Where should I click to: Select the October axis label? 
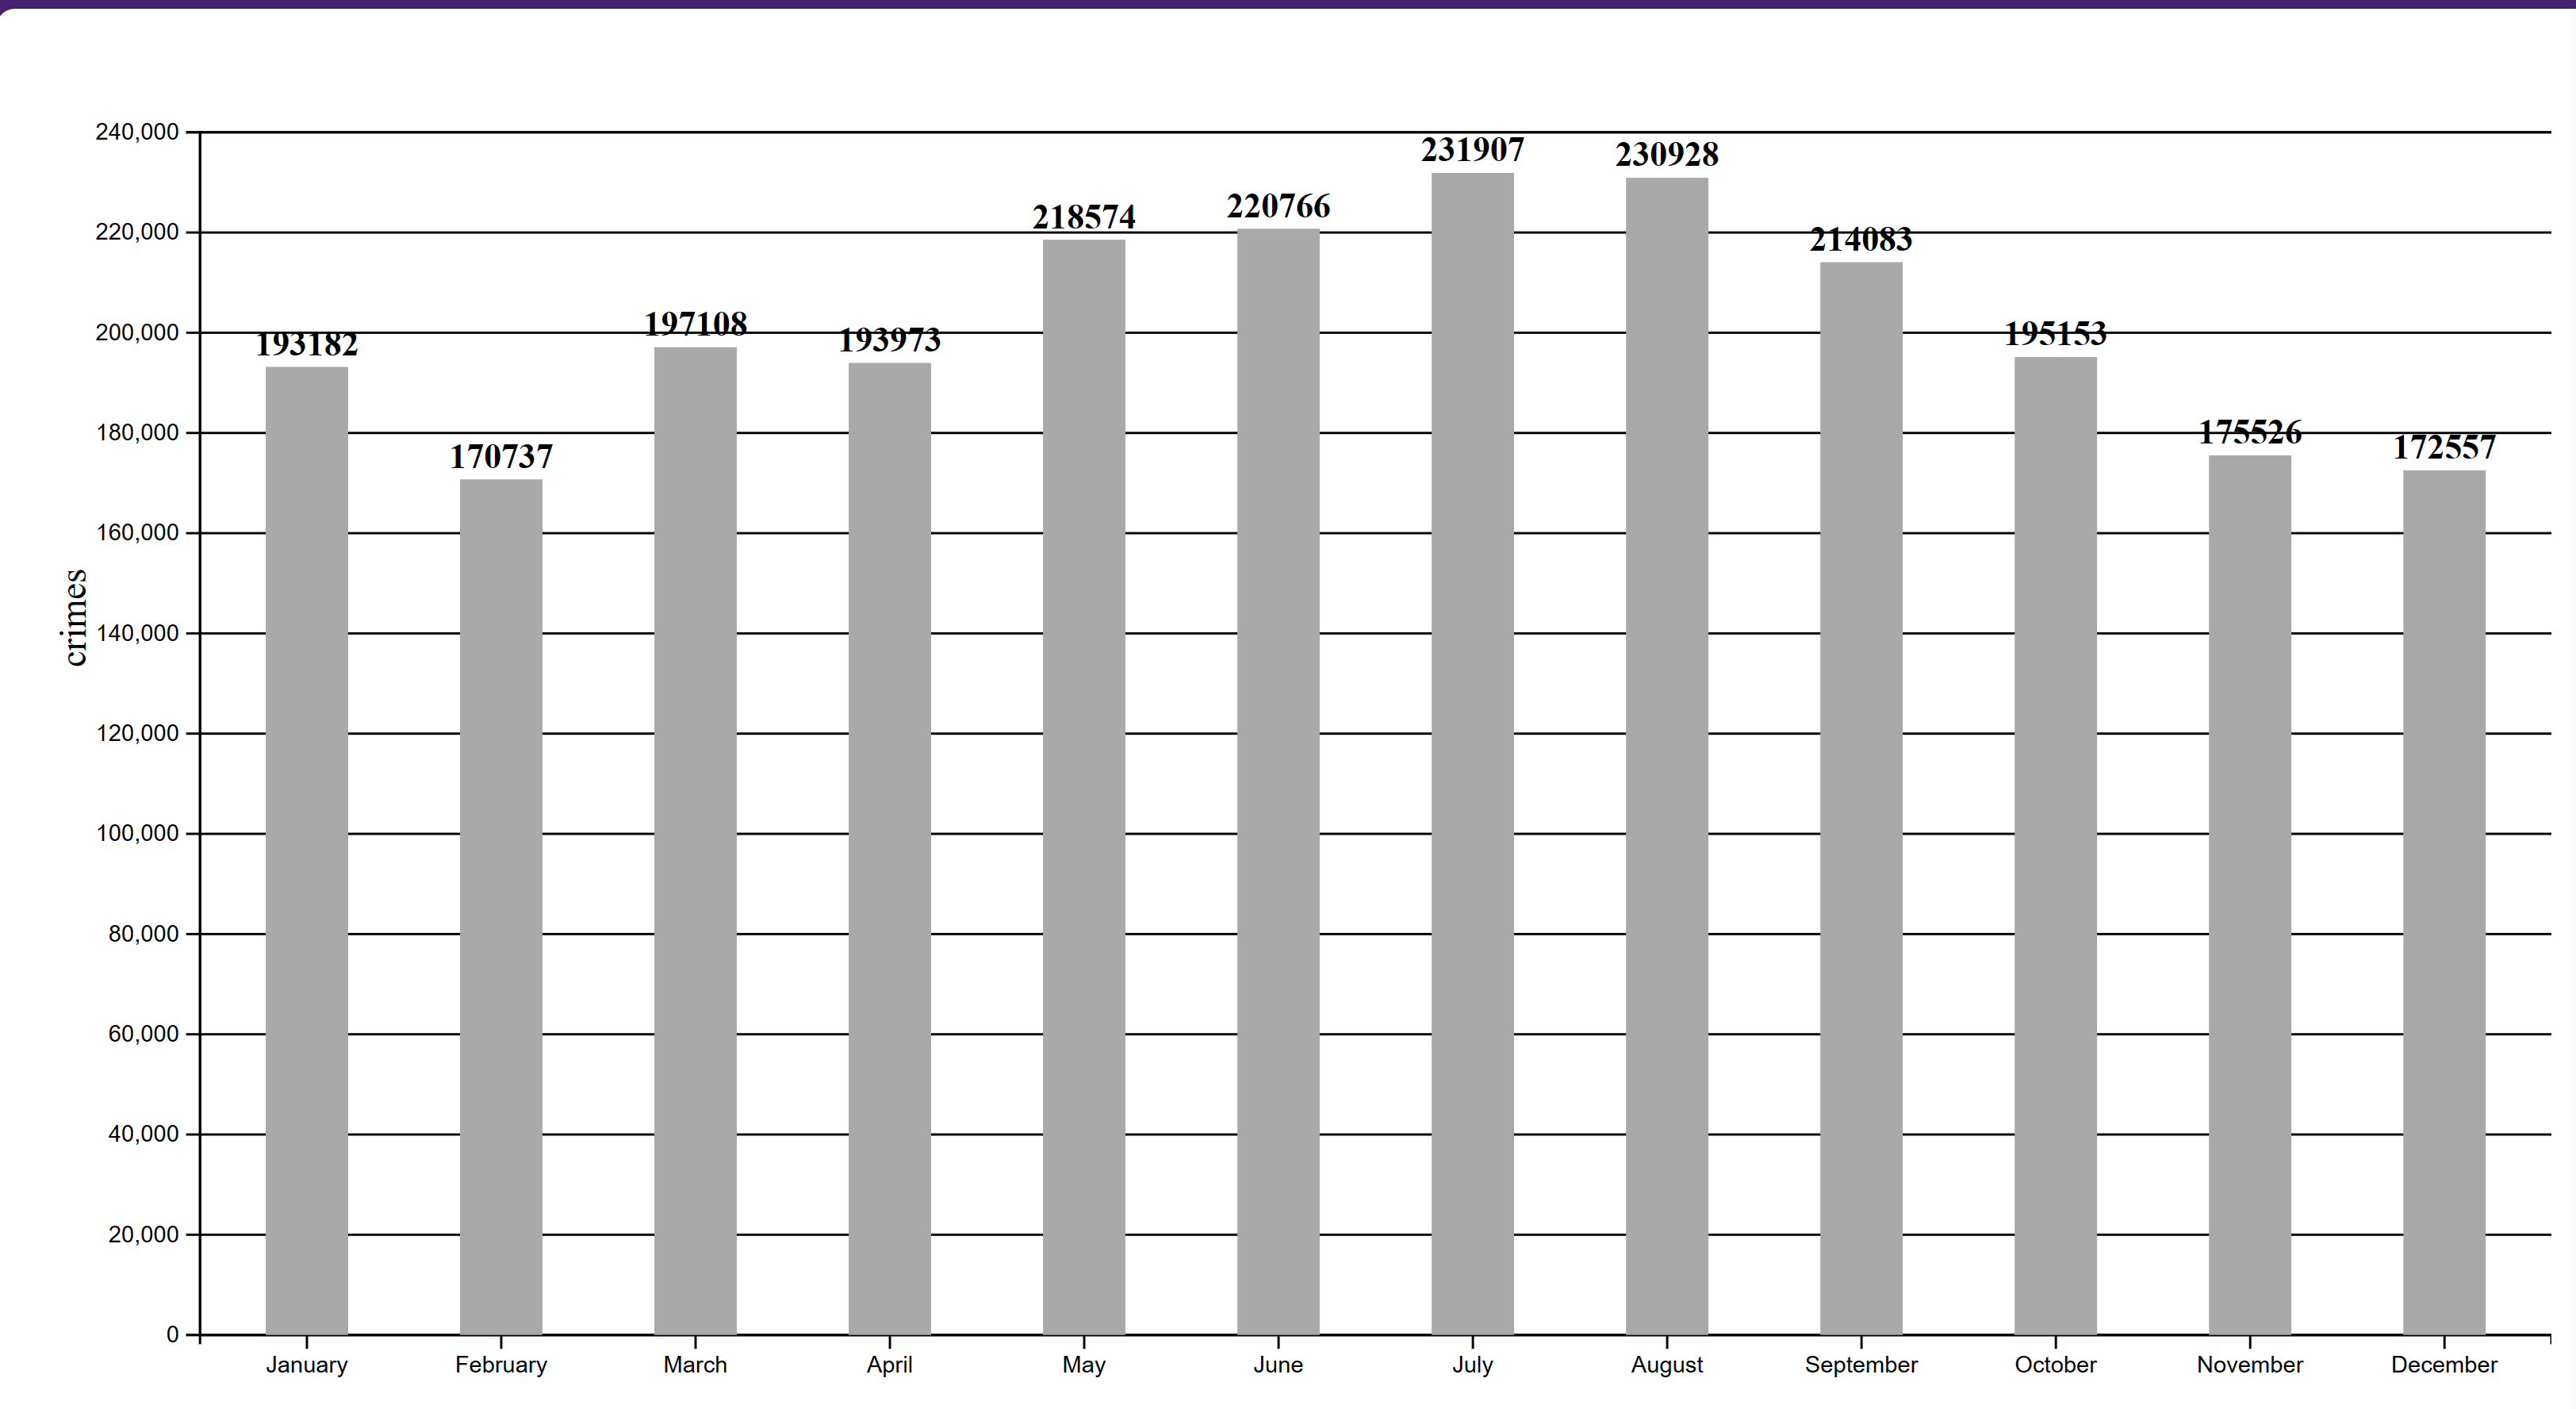click(x=2055, y=1365)
